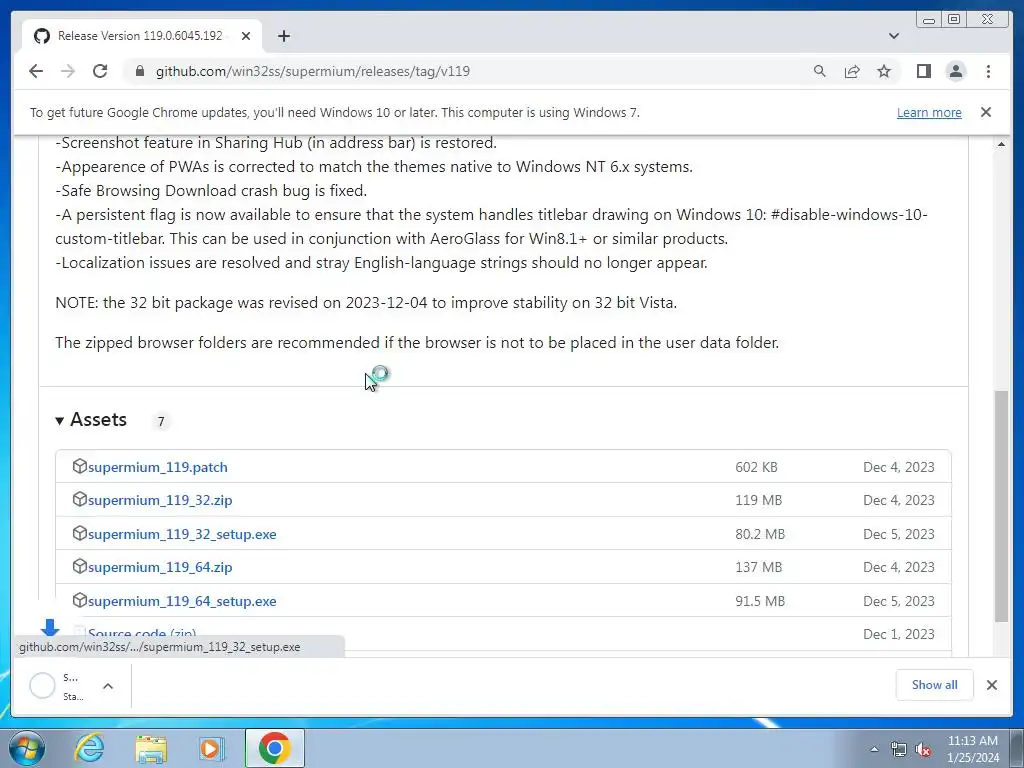This screenshot has width=1024, height=768.
Task: Launch Internet Explorer from taskbar
Action: 89,748
